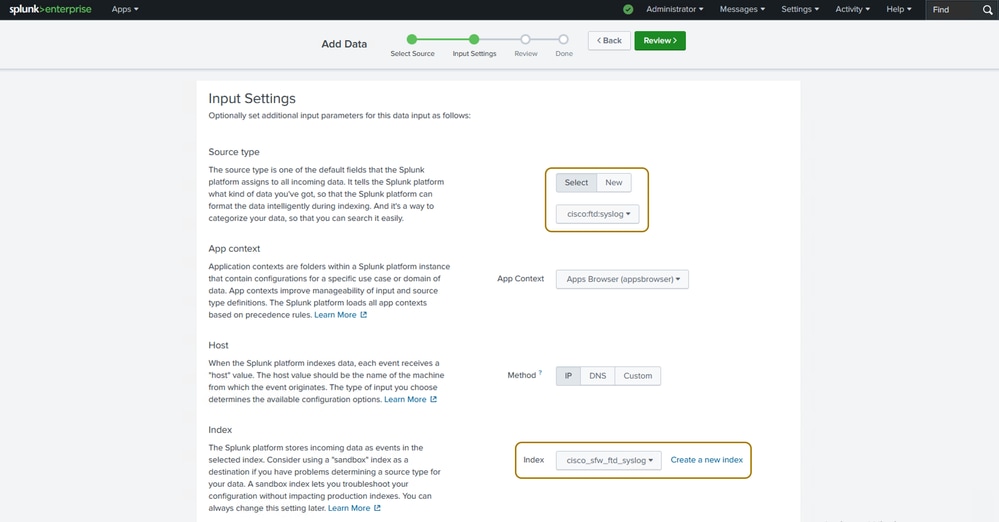This screenshot has height=522, width=999.
Task: Click the Splunk enterprise logo
Action: [x=50, y=10]
